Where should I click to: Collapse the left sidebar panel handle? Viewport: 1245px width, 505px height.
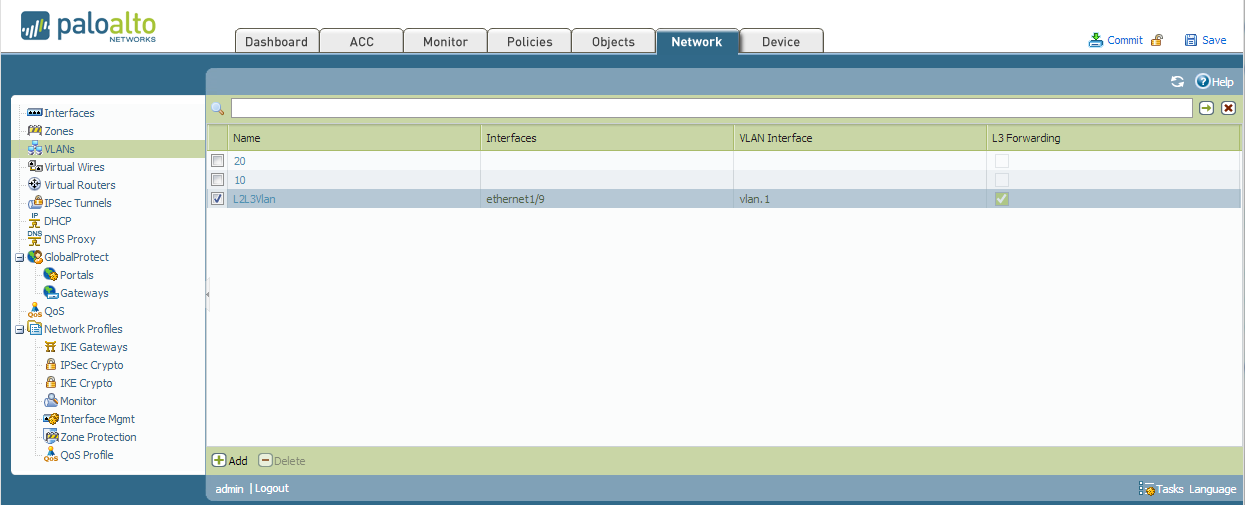[207, 294]
